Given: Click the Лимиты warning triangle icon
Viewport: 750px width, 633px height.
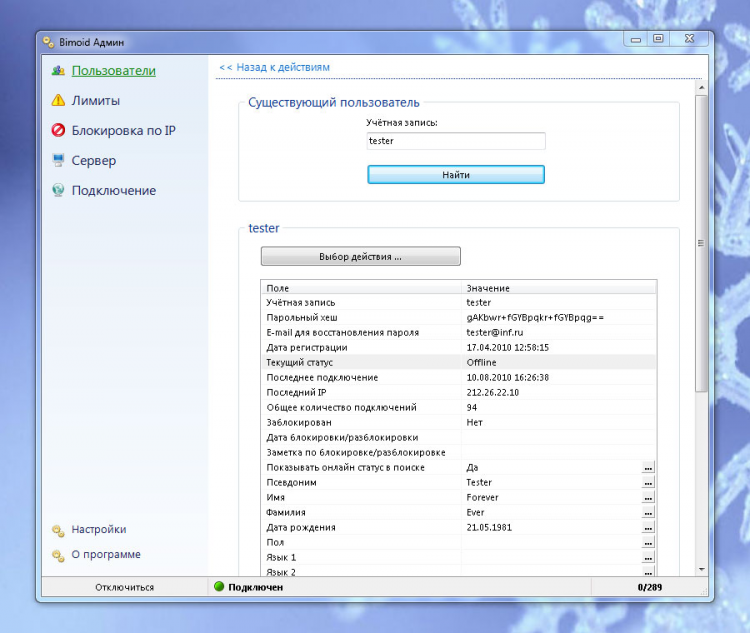Looking at the screenshot, I should (58, 100).
